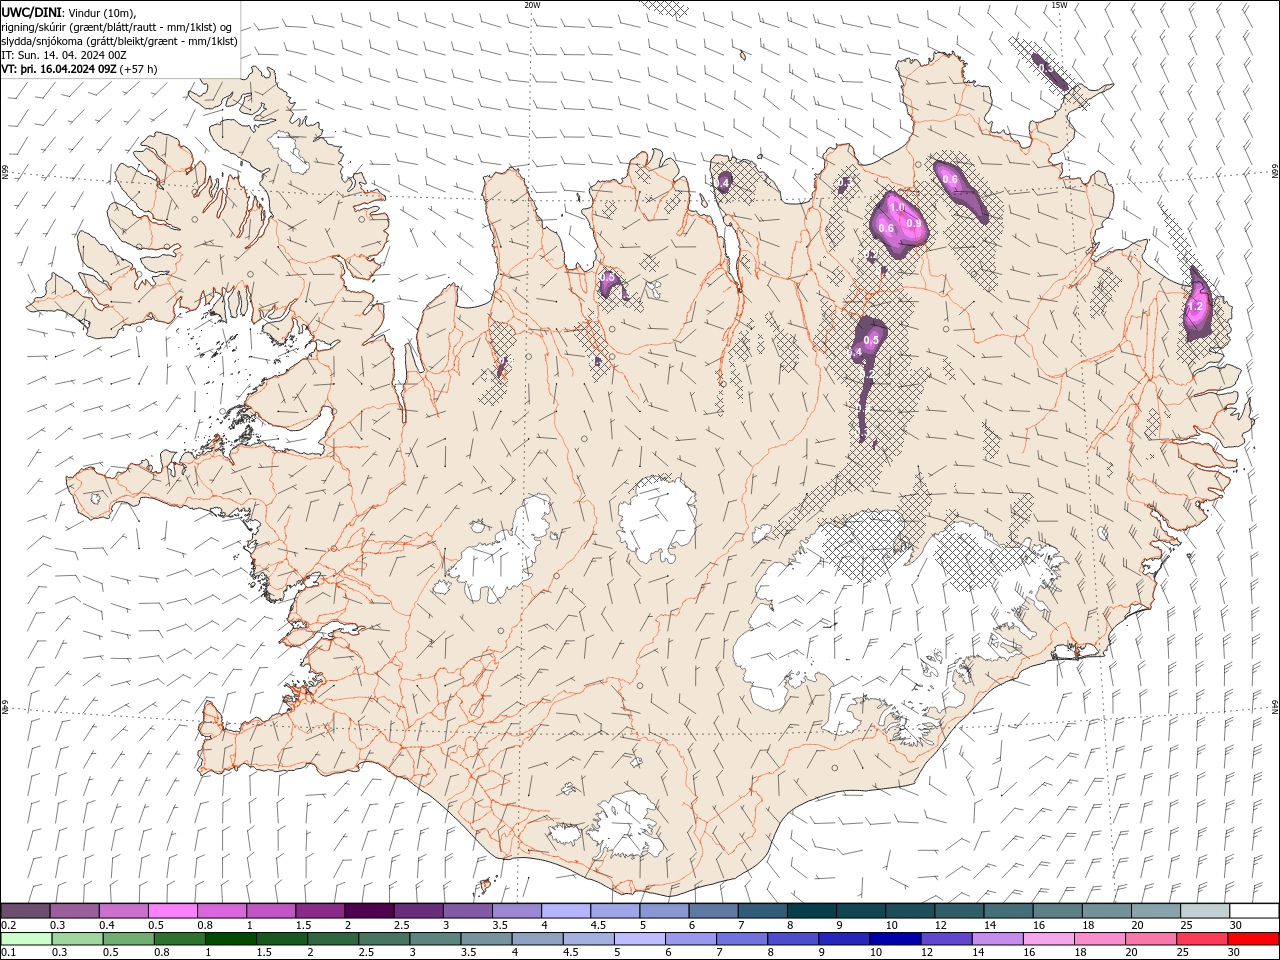Click the '20W' longitude label
This screenshot has height=960, width=1280.
(x=532, y=5)
